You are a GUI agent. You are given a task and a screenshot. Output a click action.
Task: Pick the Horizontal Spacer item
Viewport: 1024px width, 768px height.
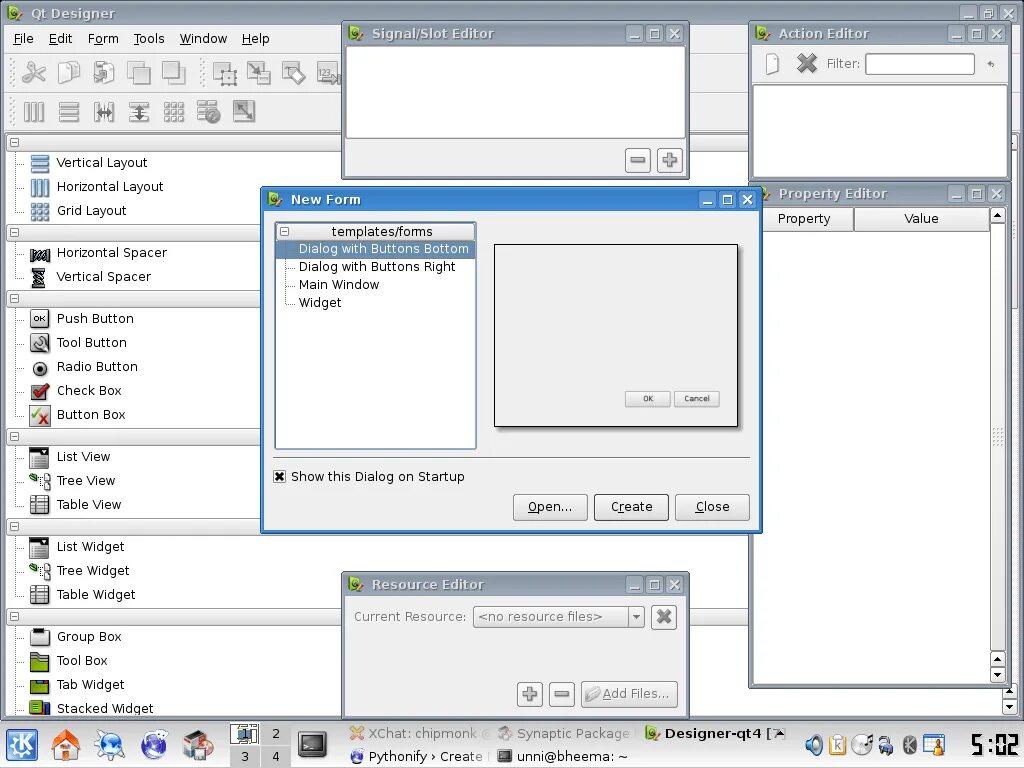(99, 253)
